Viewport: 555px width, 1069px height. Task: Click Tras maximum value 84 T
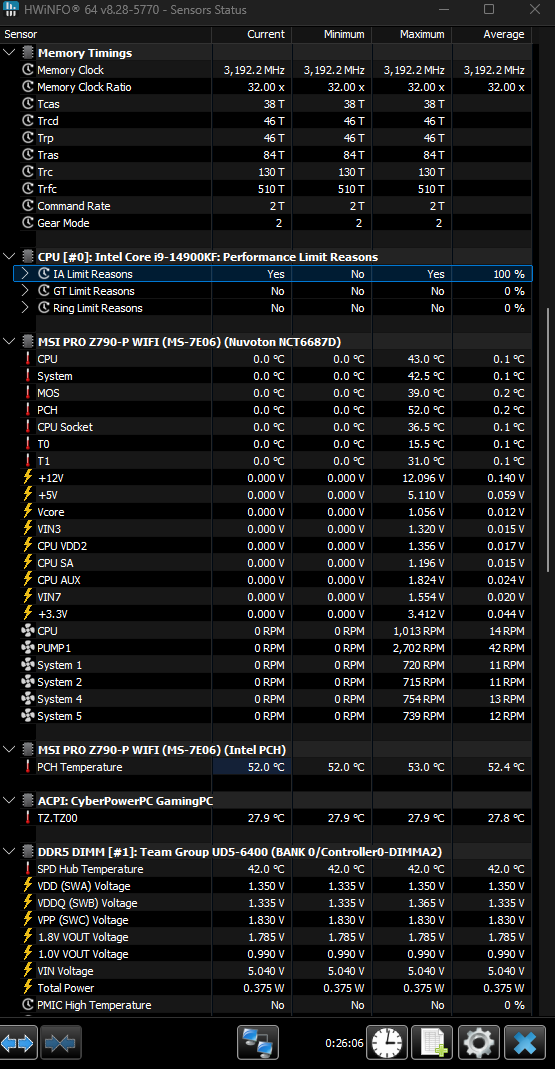[x=434, y=155]
